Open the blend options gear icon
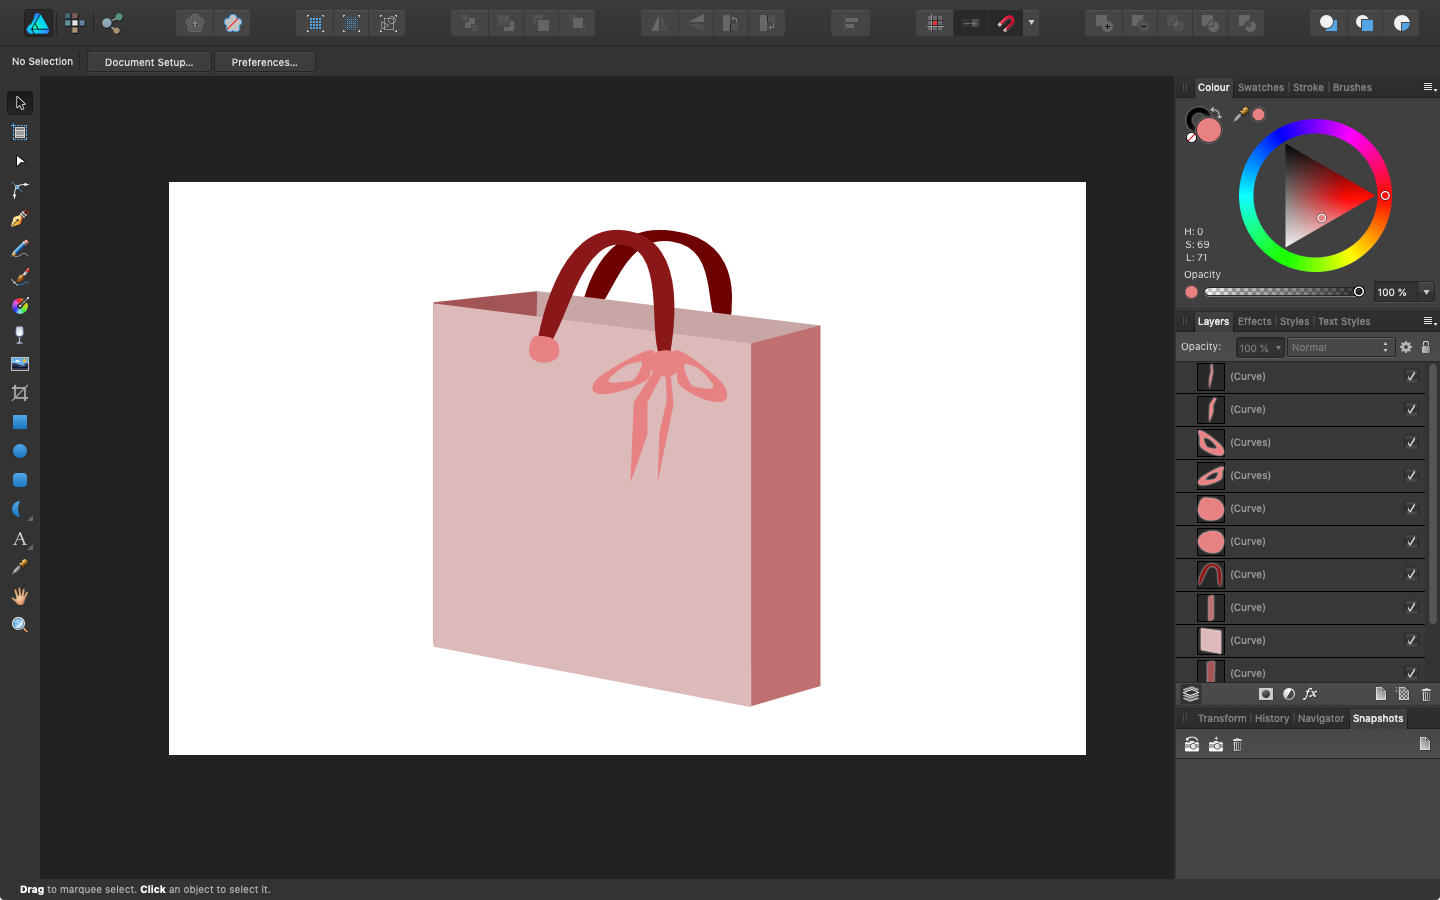The width and height of the screenshot is (1440, 900). point(1406,347)
